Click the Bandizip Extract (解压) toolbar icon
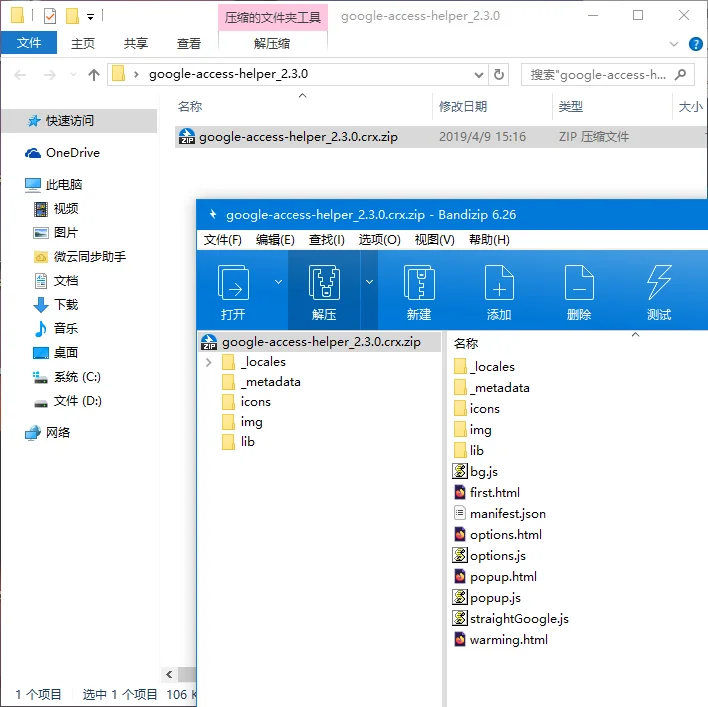 [x=324, y=283]
